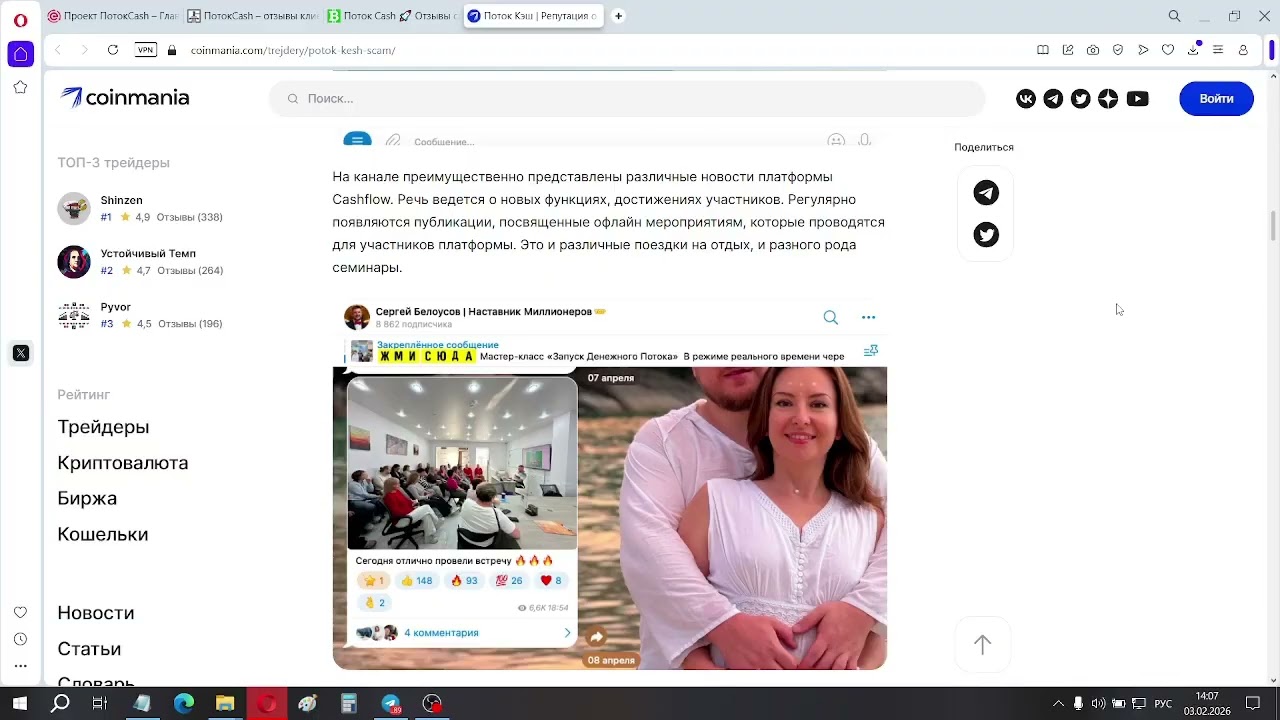Open 'Кошельки' rating section
Viewport: 1280px width, 720px height.
[102, 534]
